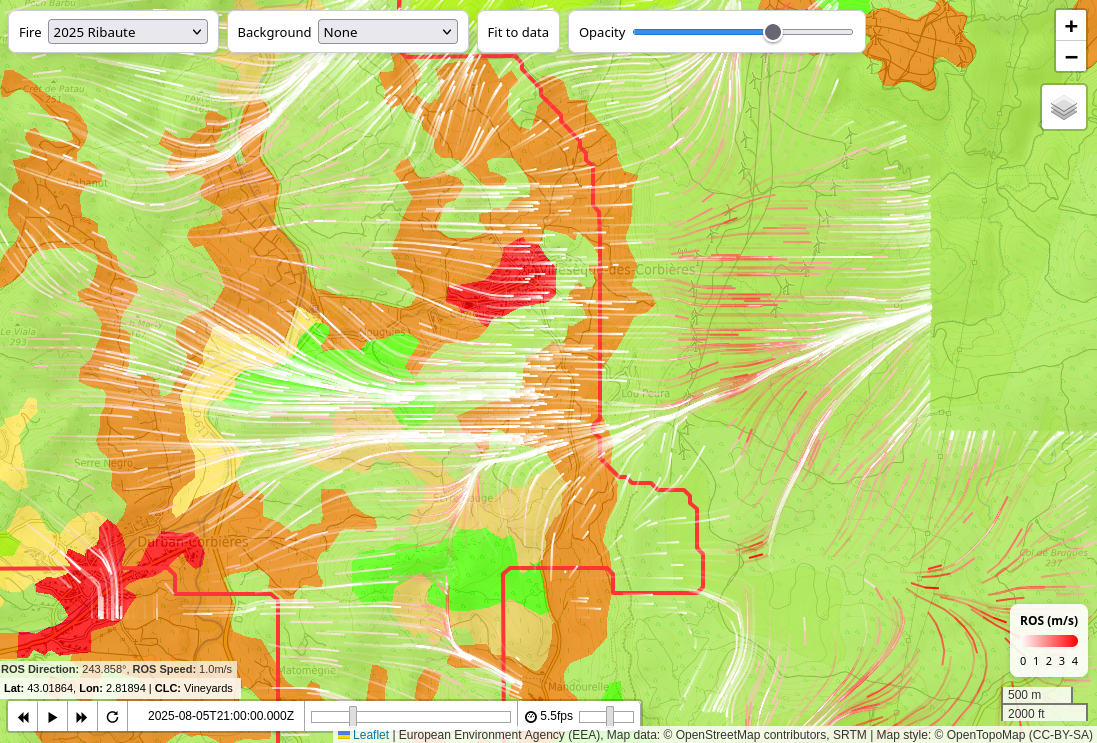Adjust the playback fps slider
This screenshot has height=743, width=1097.
click(x=607, y=717)
